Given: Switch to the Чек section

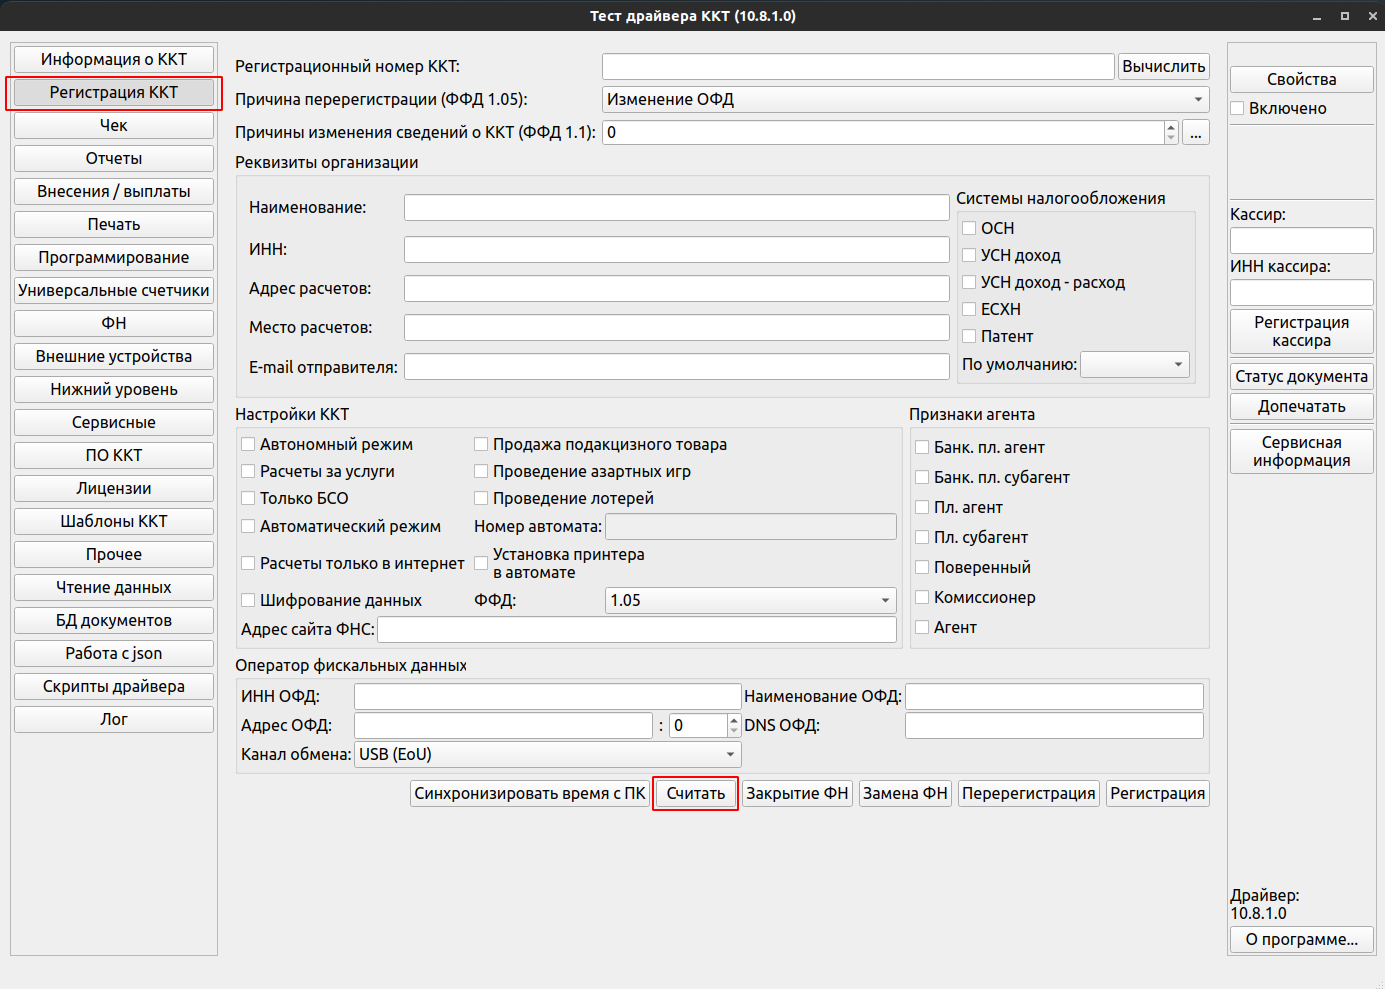Looking at the screenshot, I should [x=114, y=126].
